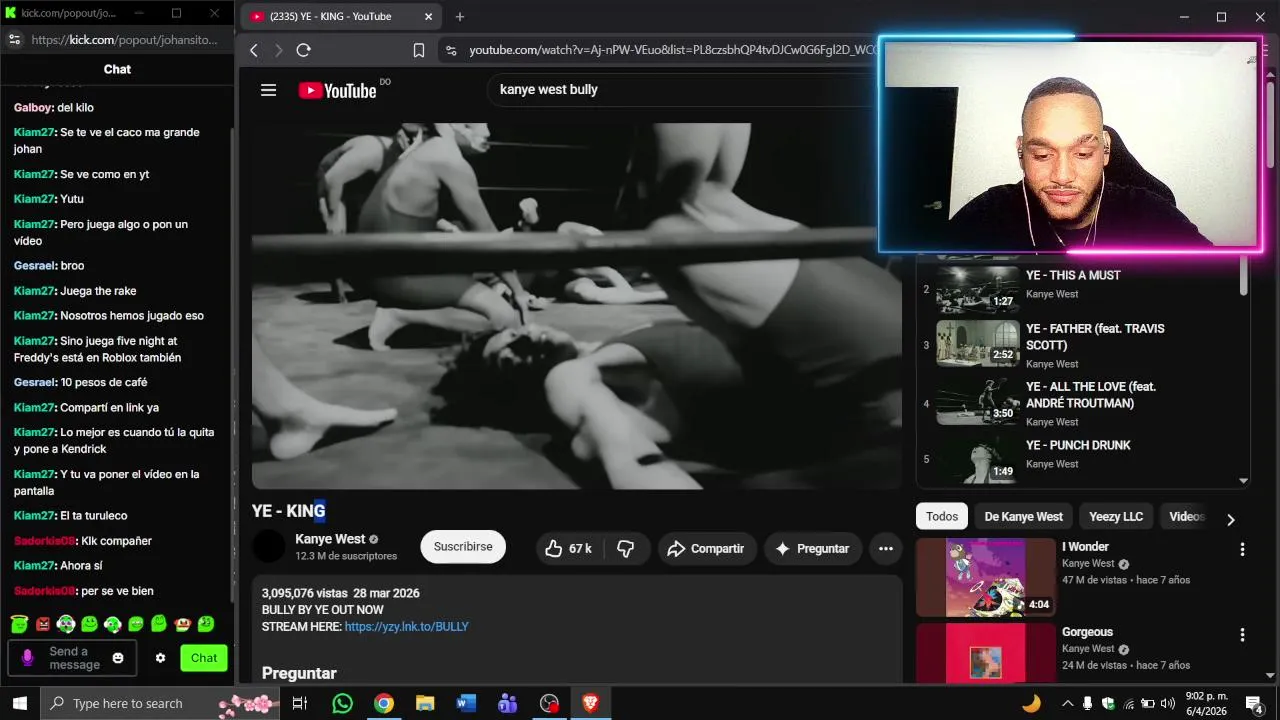Select the De Kanye West chip
The height and width of the screenshot is (720, 1280).
point(1023,516)
